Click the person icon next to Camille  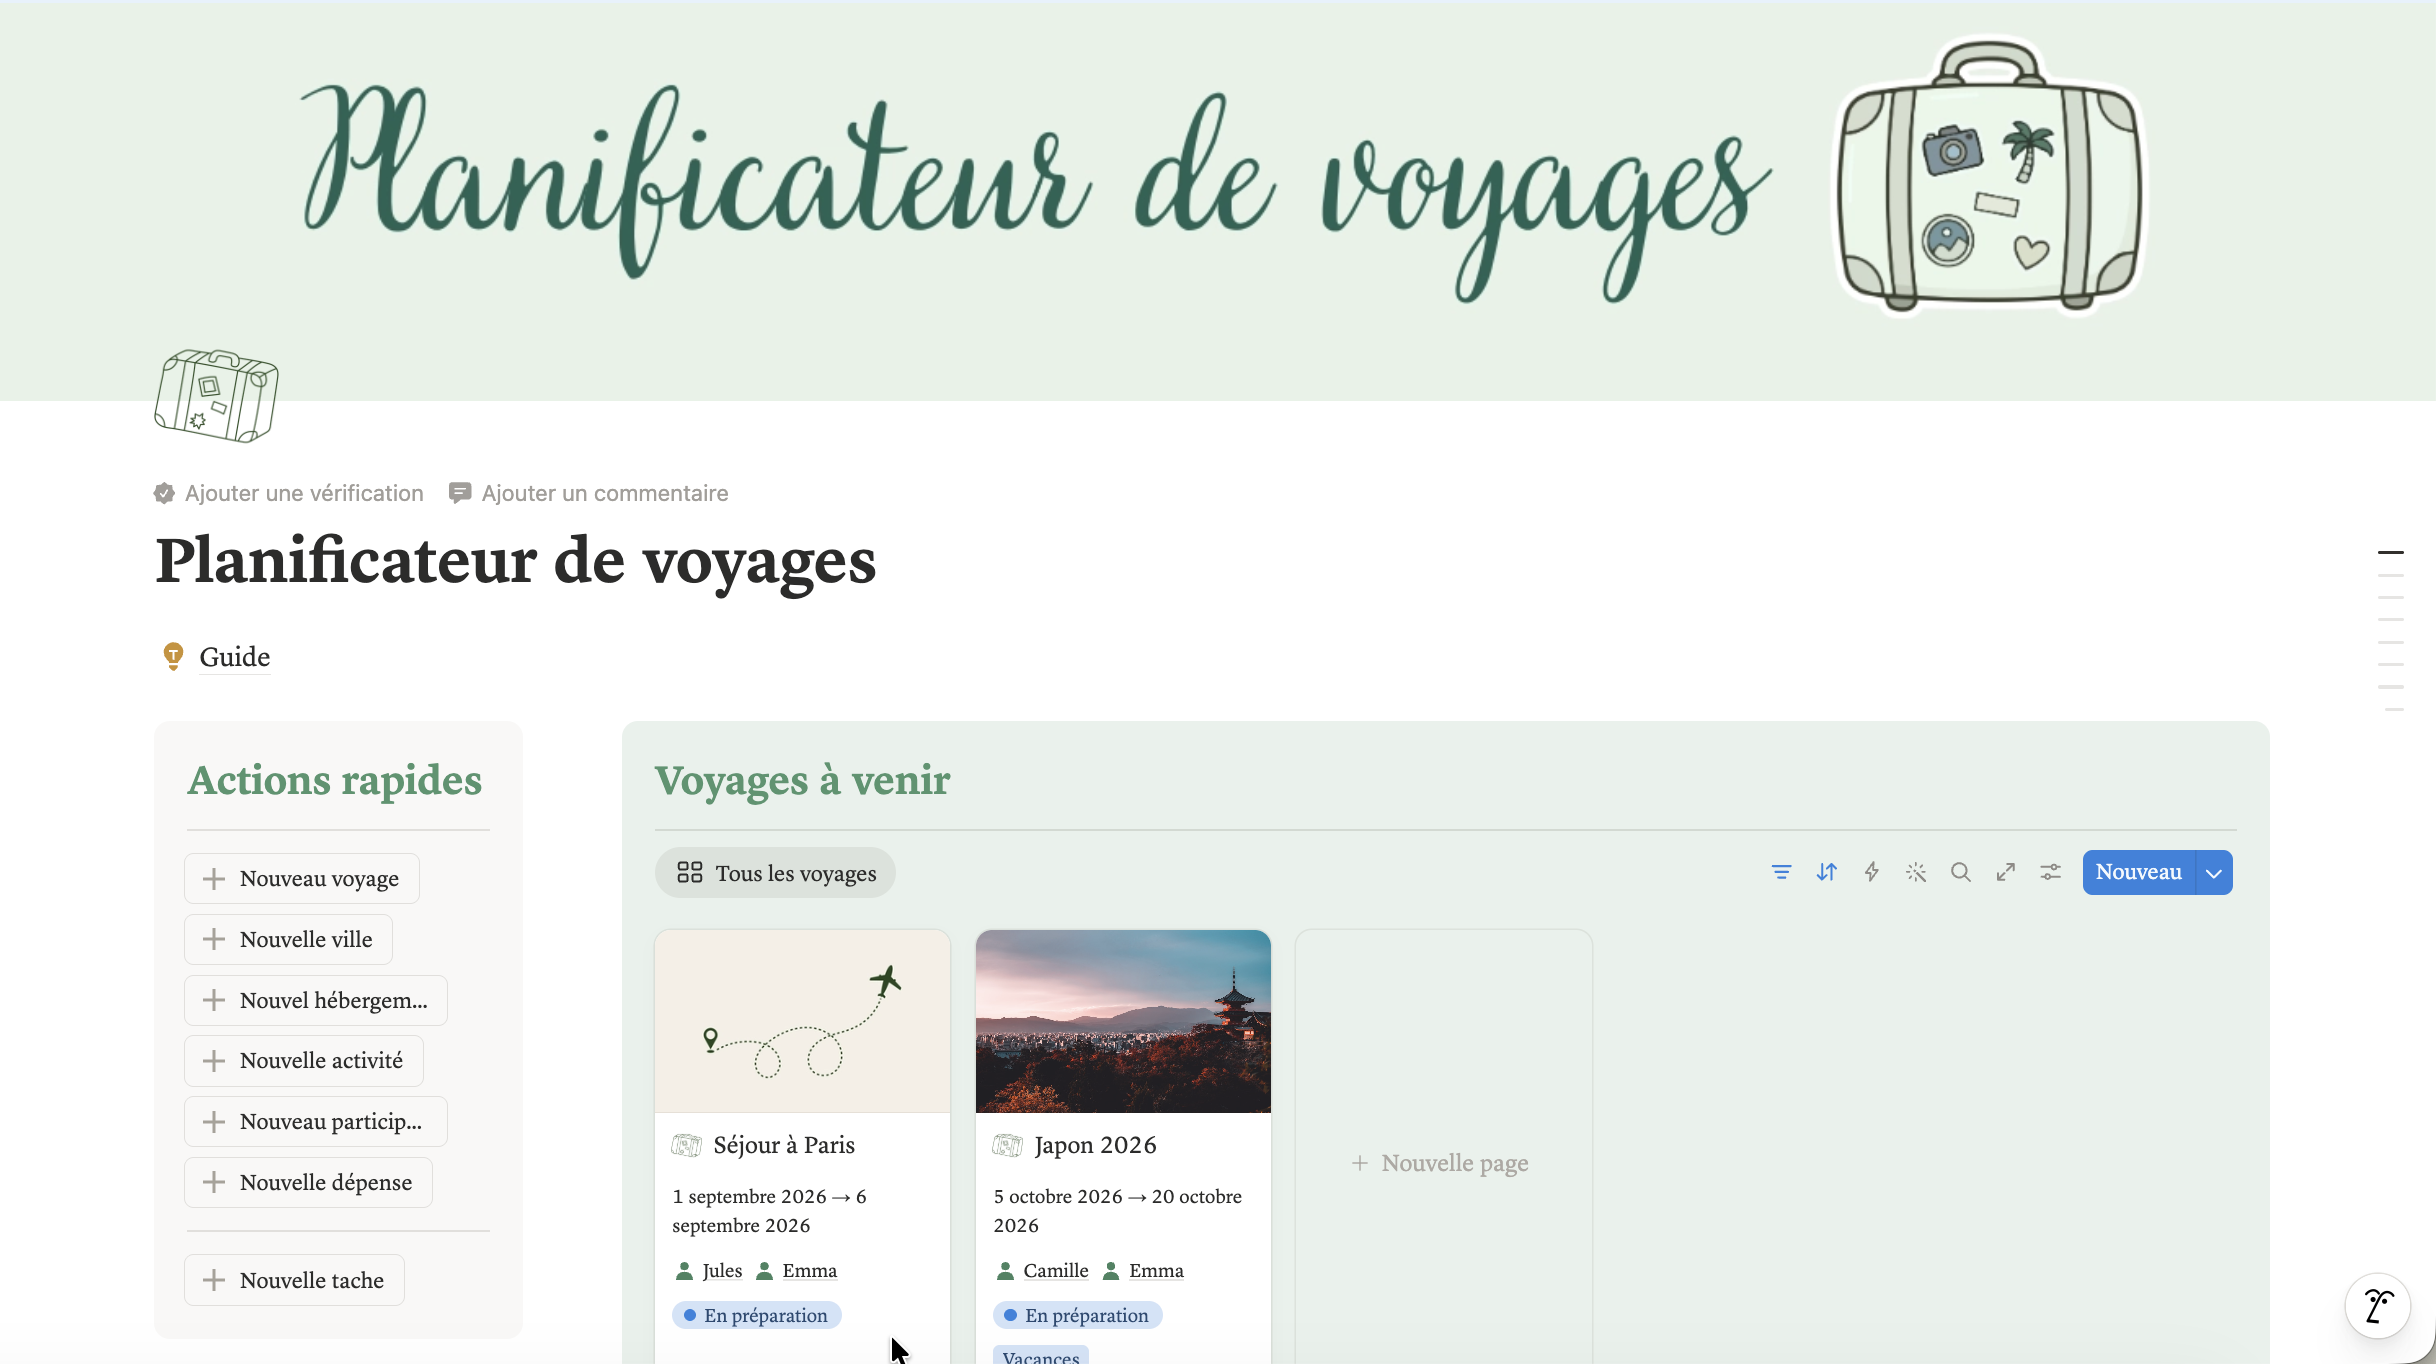point(1005,1271)
